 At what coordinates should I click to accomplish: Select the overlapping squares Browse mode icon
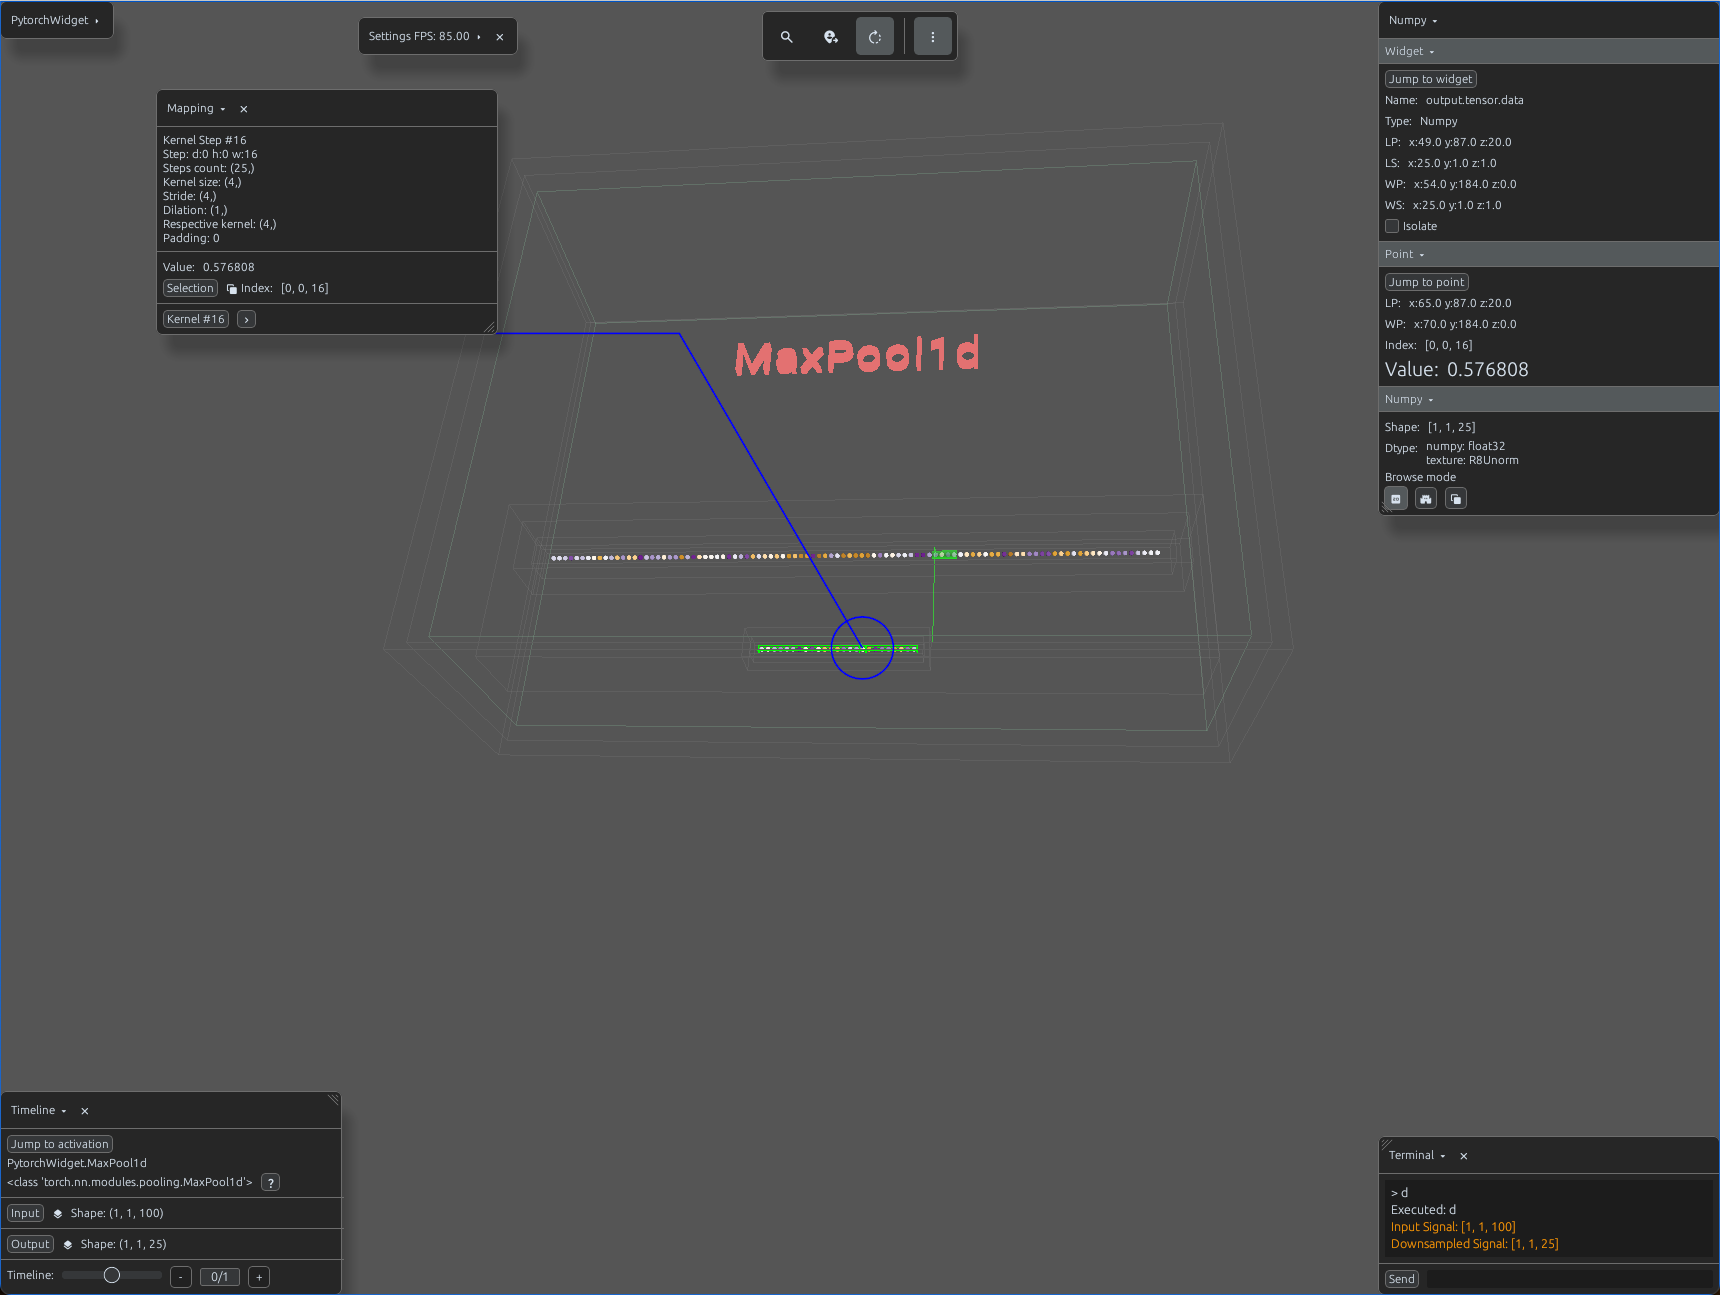pyautogui.click(x=1456, y=499)
